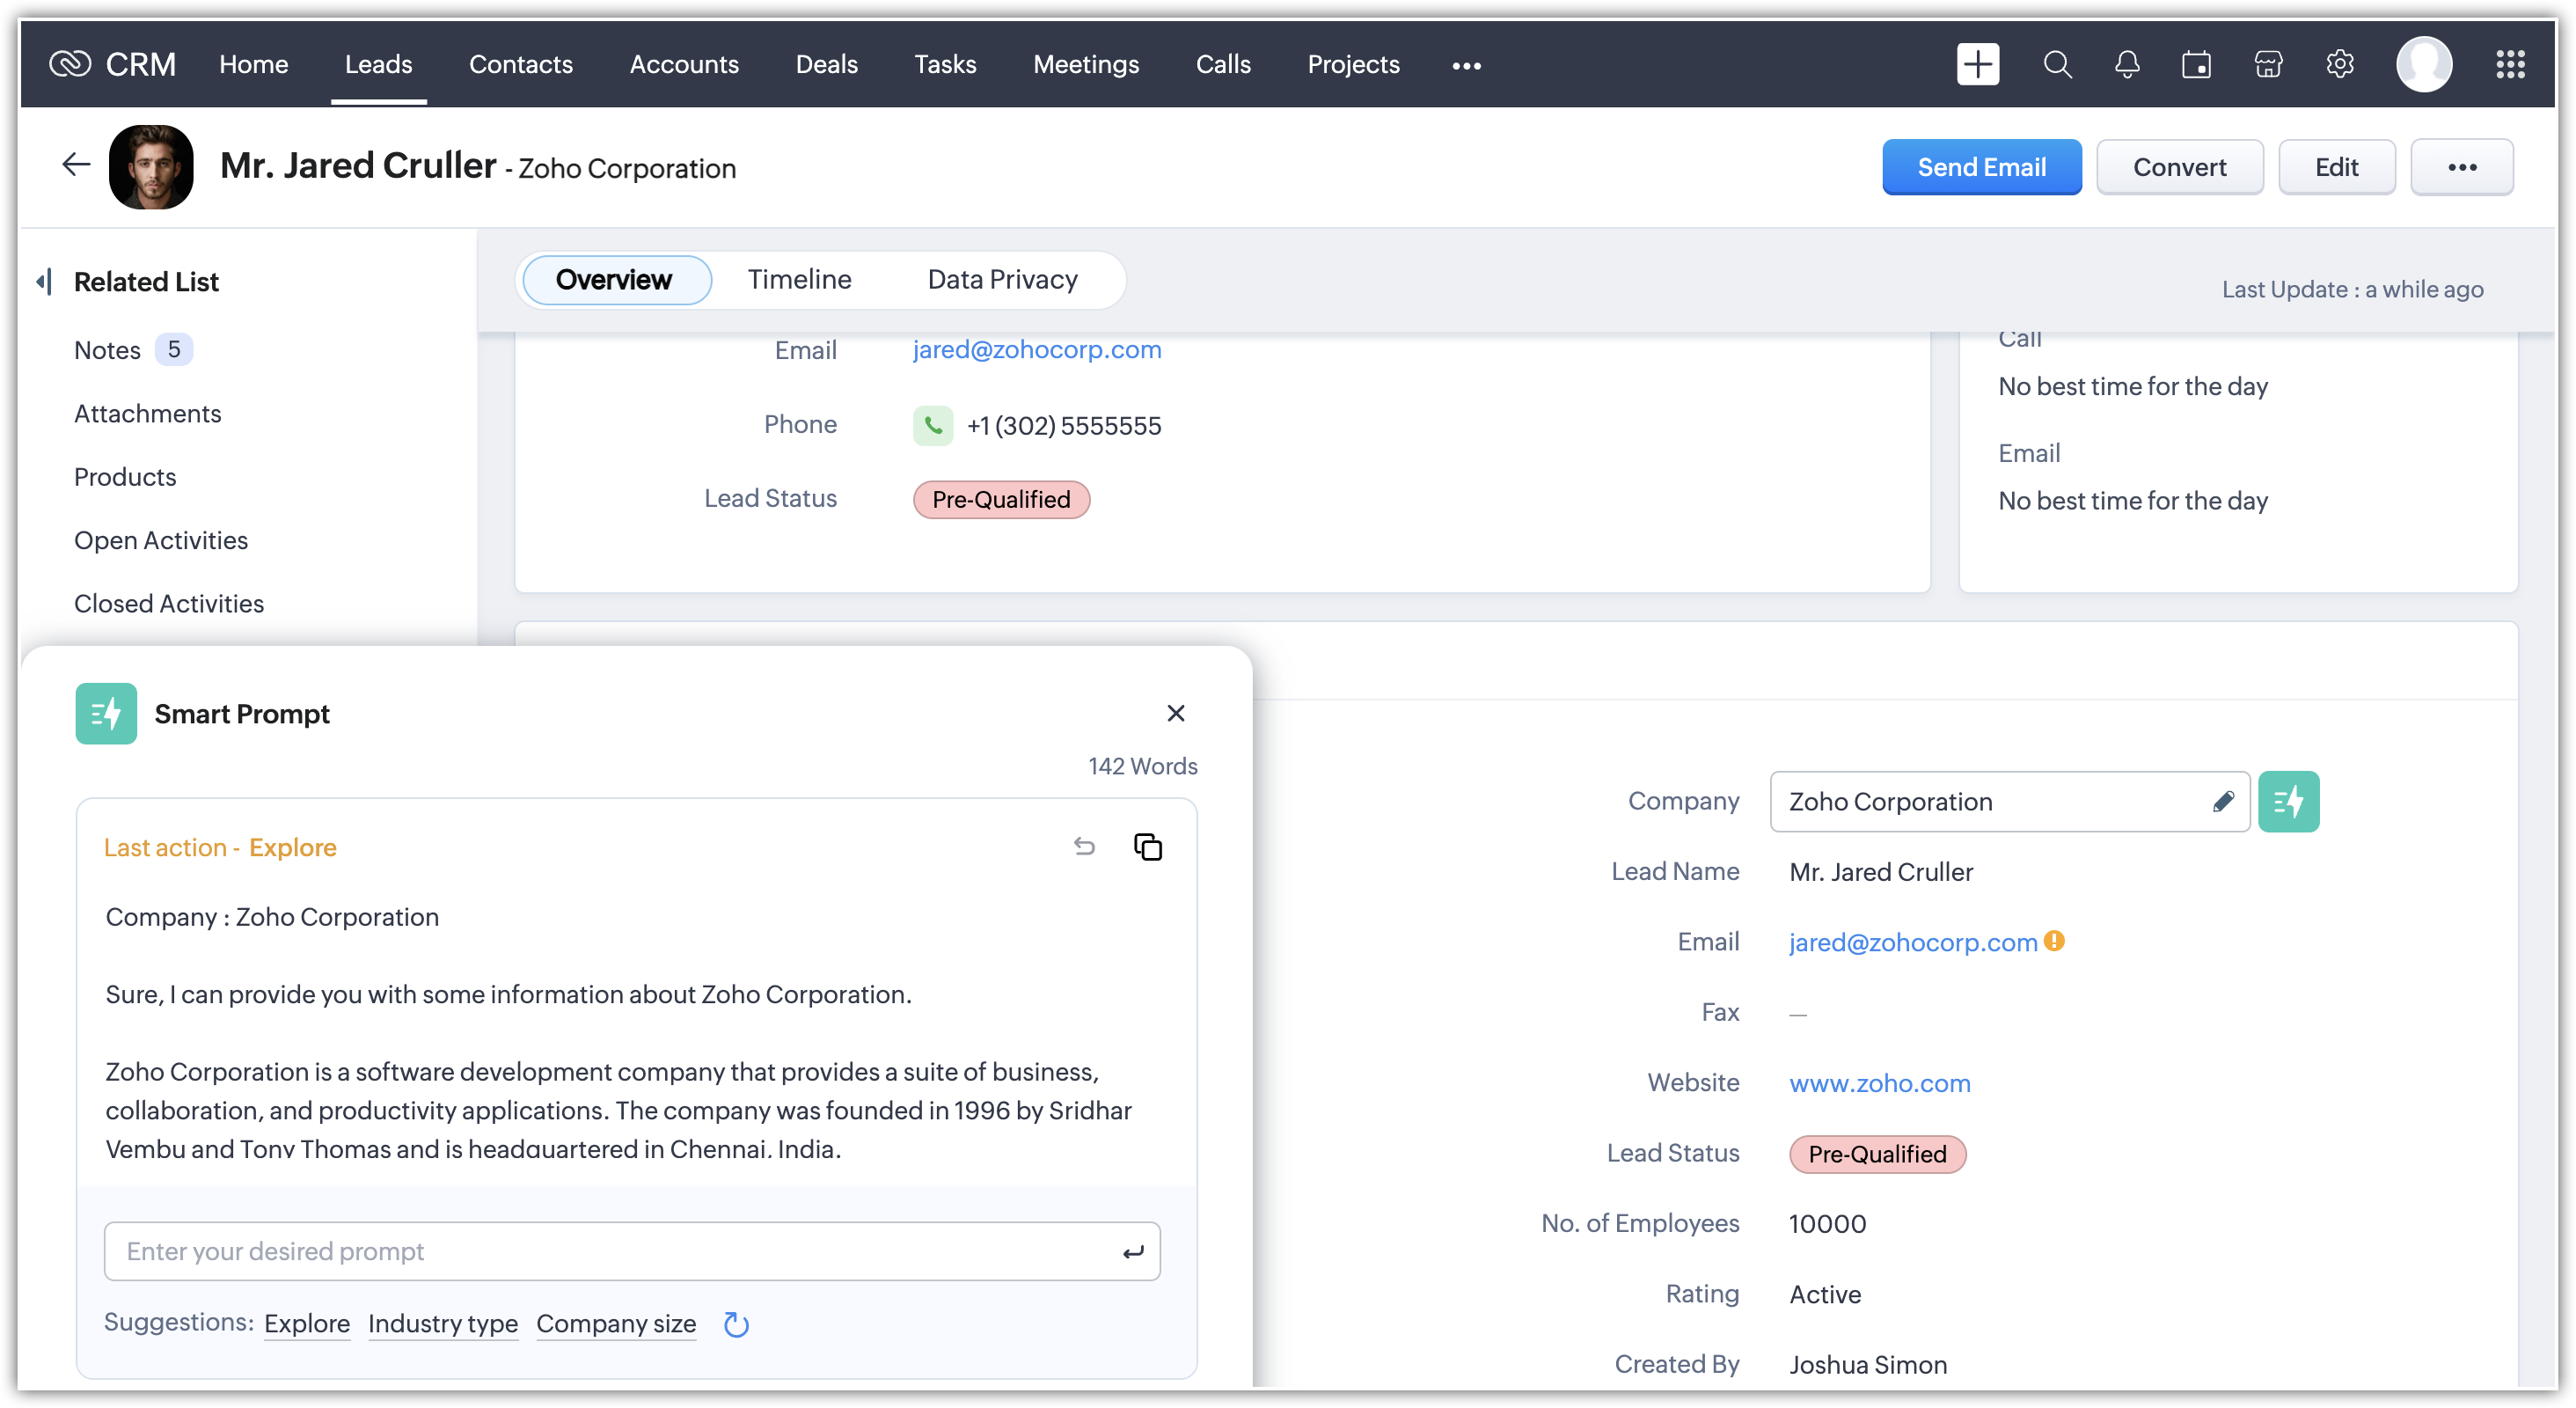2576x1408 pixels.
Task: Open the marketplace store icon
Action: click(2268, 65)
